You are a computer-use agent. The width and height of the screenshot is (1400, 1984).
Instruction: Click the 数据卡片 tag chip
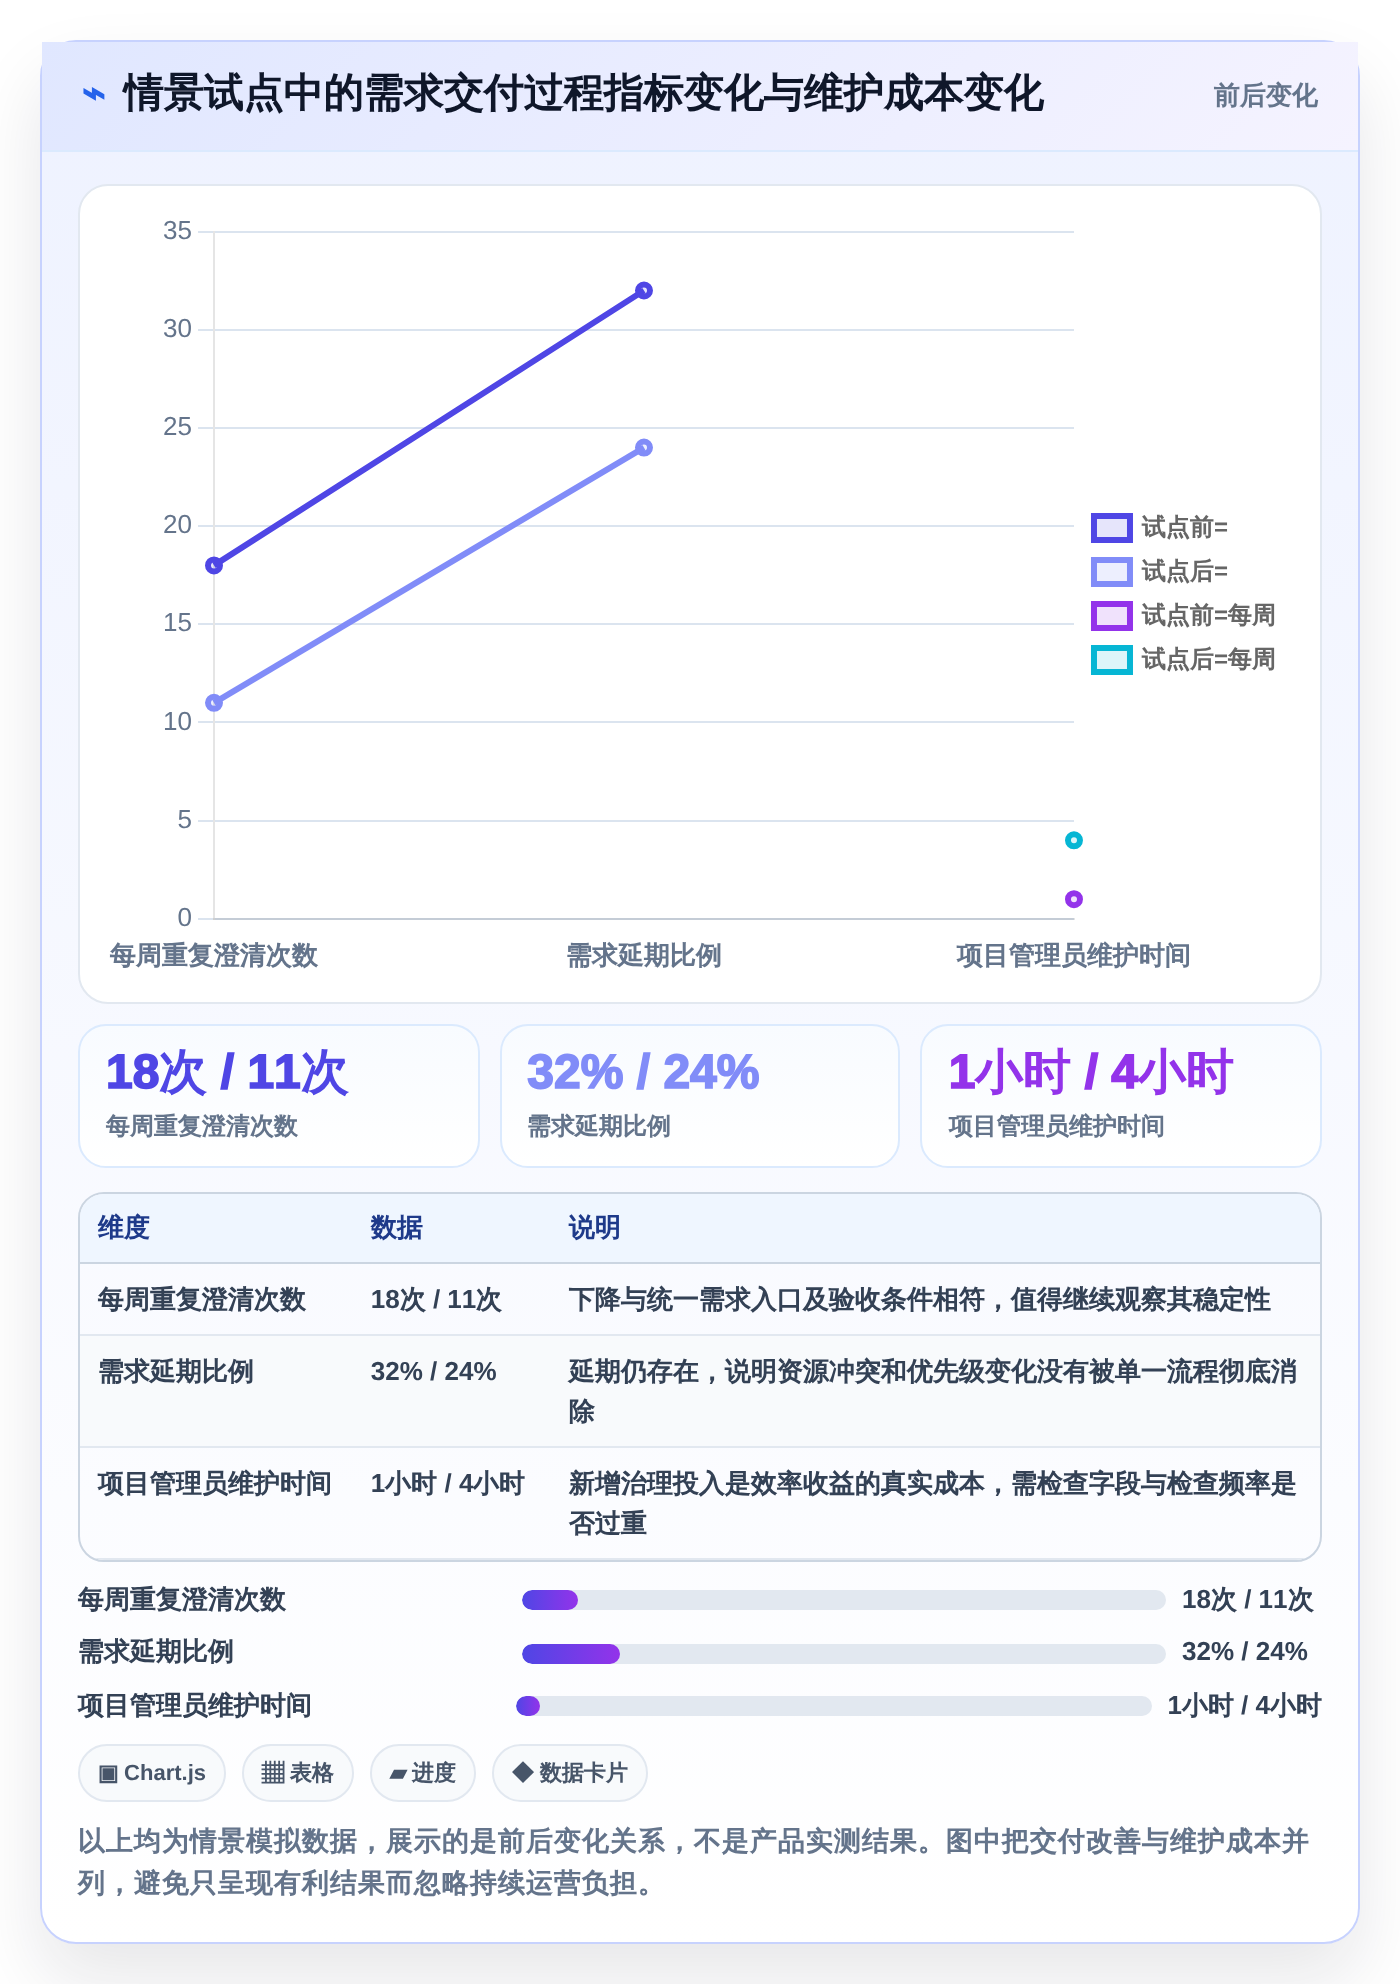[570, 1773]
